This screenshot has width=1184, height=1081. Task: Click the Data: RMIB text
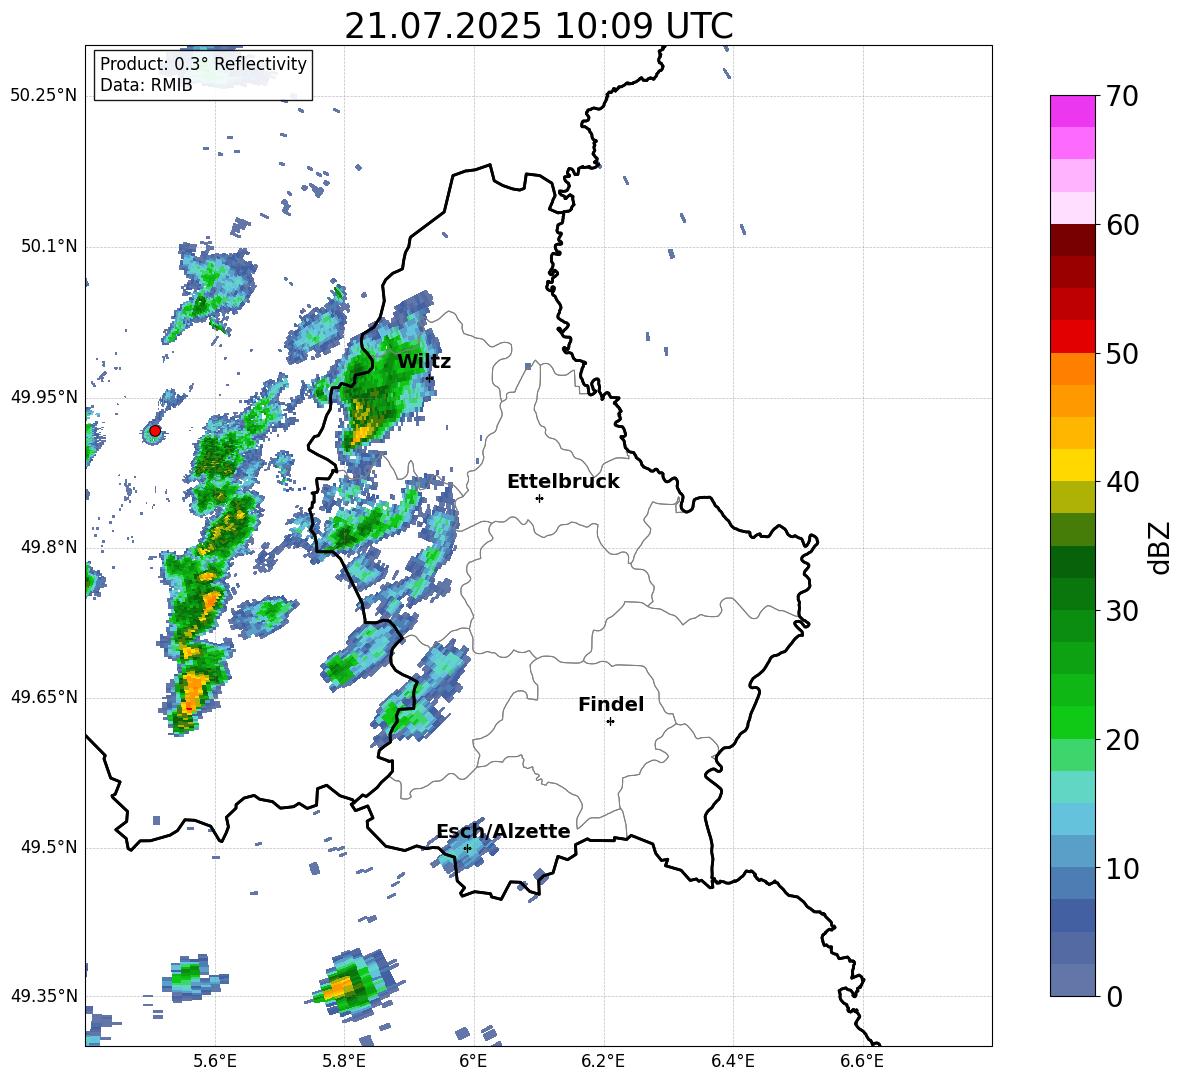[x=146, y=85]
